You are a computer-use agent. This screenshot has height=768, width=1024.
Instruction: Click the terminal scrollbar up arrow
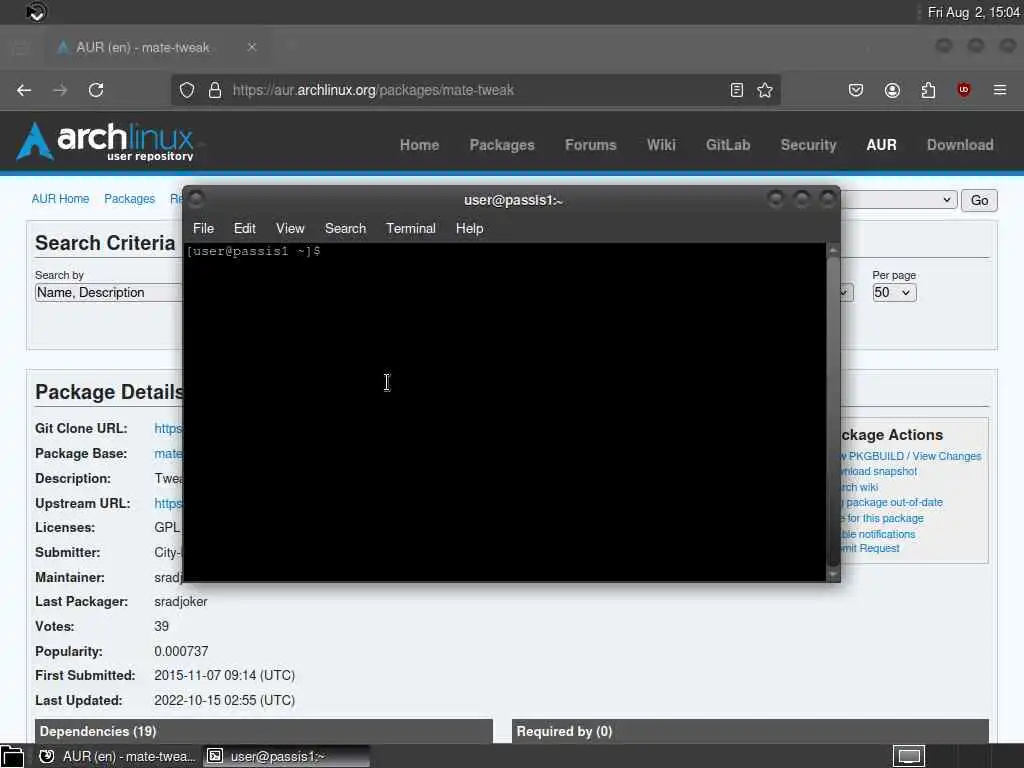point(833,250)
